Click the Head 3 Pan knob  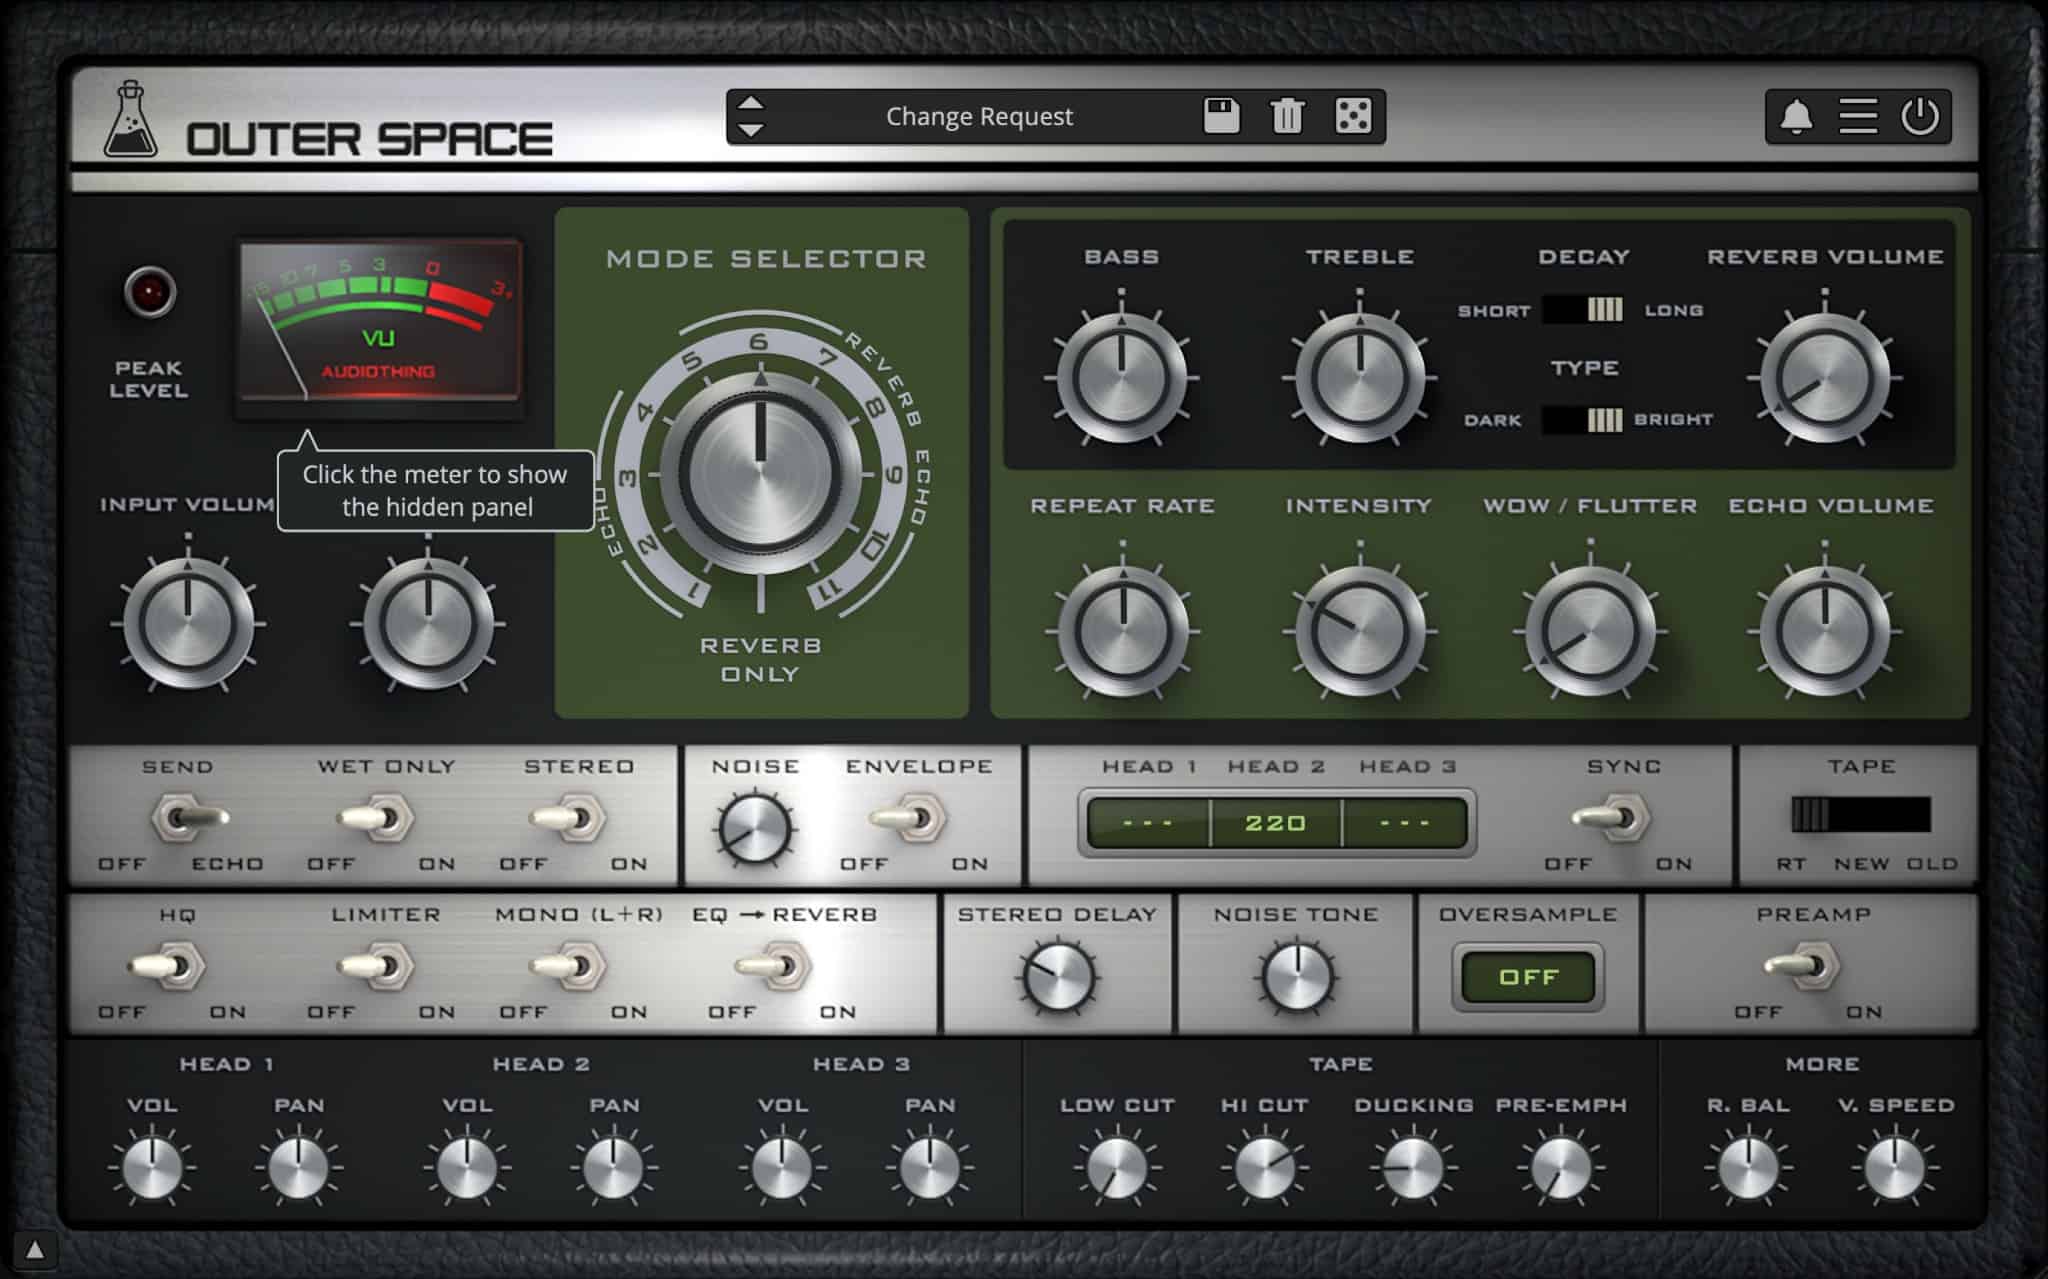tap(930, 1166)
